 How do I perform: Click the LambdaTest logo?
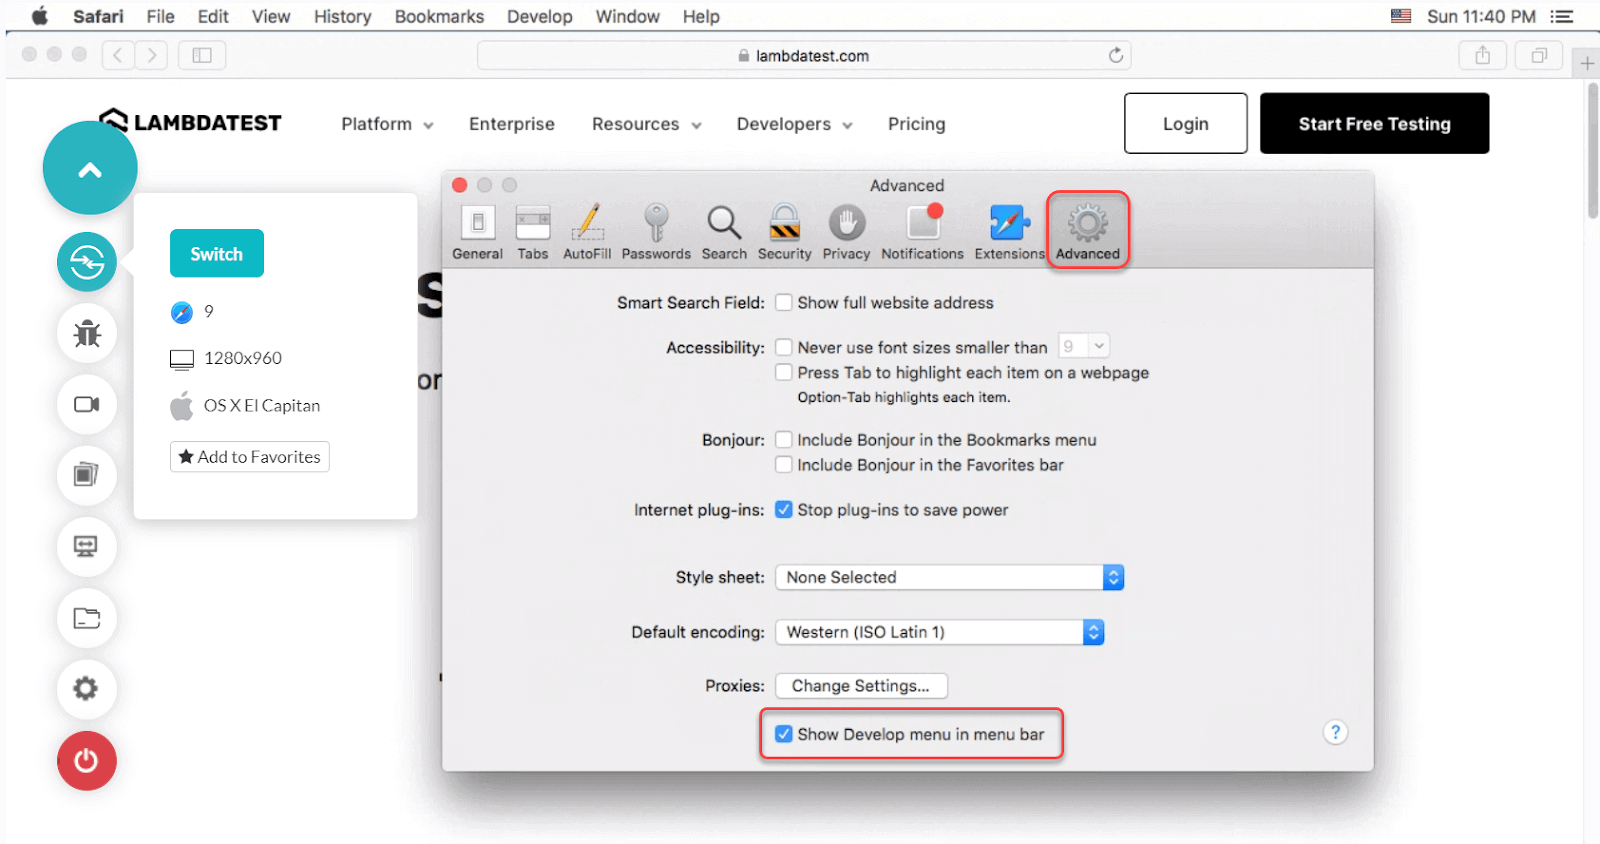pyautogui.click(x=190, y=121)
